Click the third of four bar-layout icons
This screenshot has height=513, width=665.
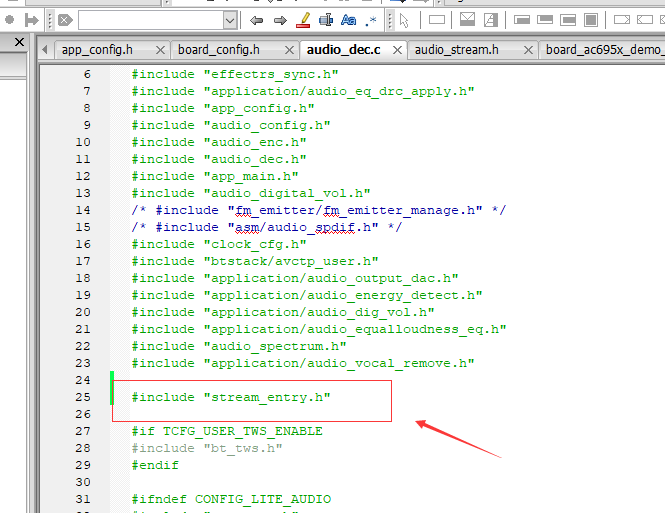tap(568, 20)
